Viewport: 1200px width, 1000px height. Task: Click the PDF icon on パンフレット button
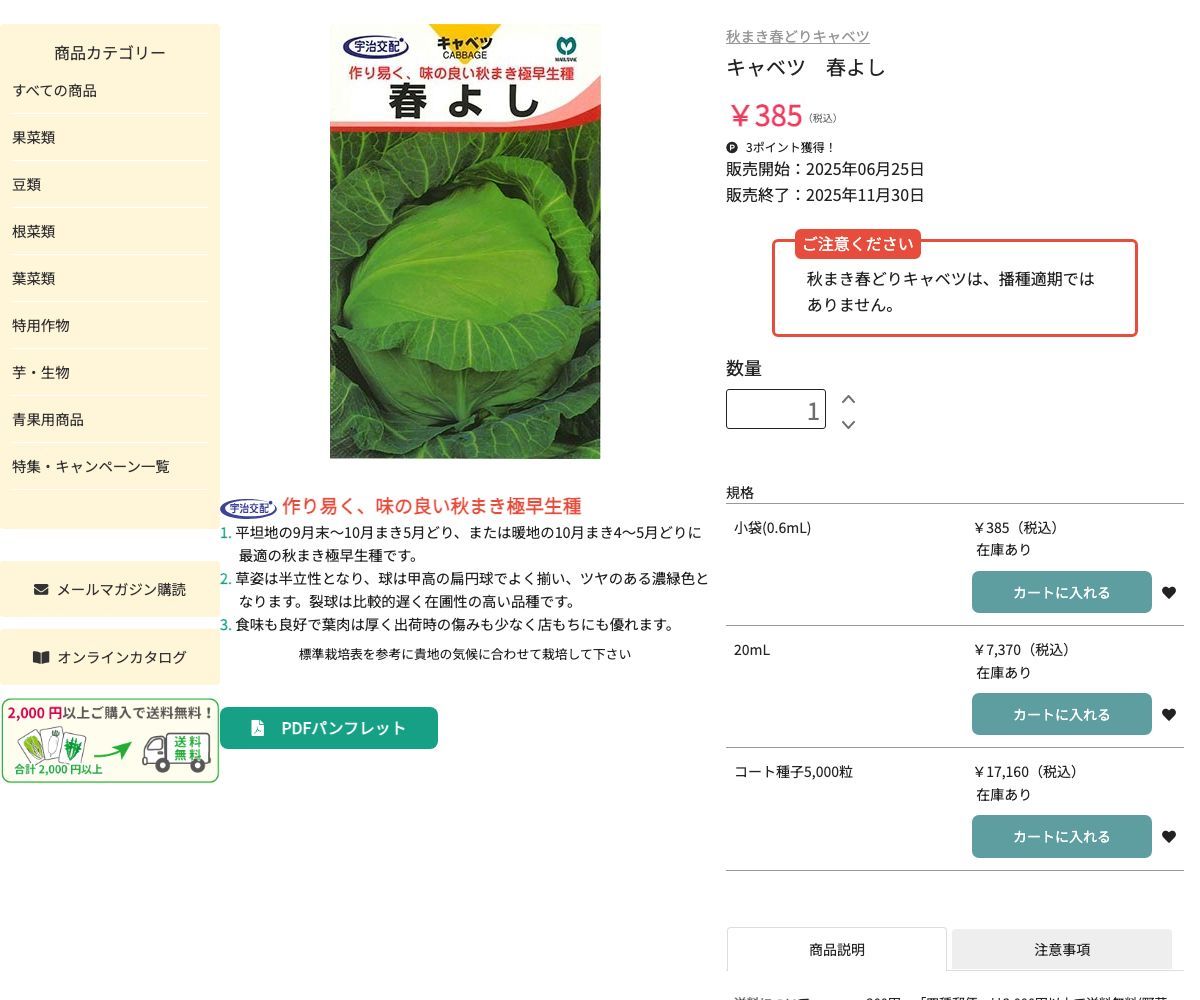(258, 728)
